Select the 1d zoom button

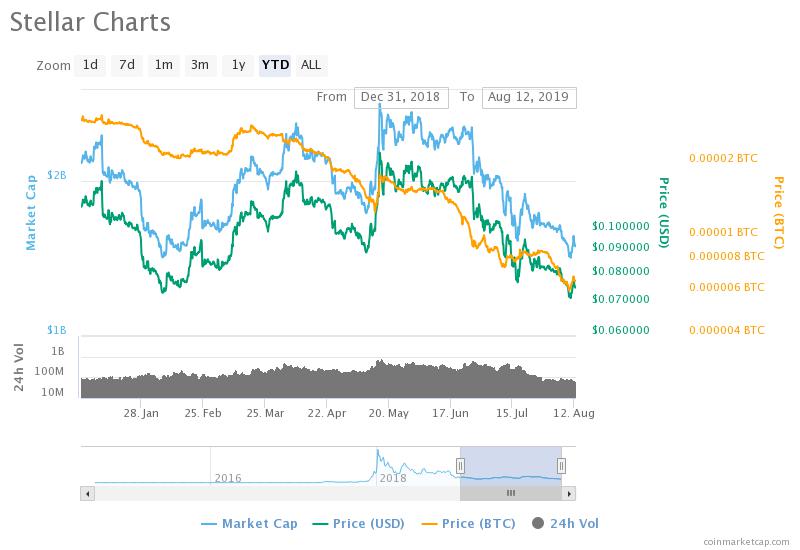pos(90,65)
